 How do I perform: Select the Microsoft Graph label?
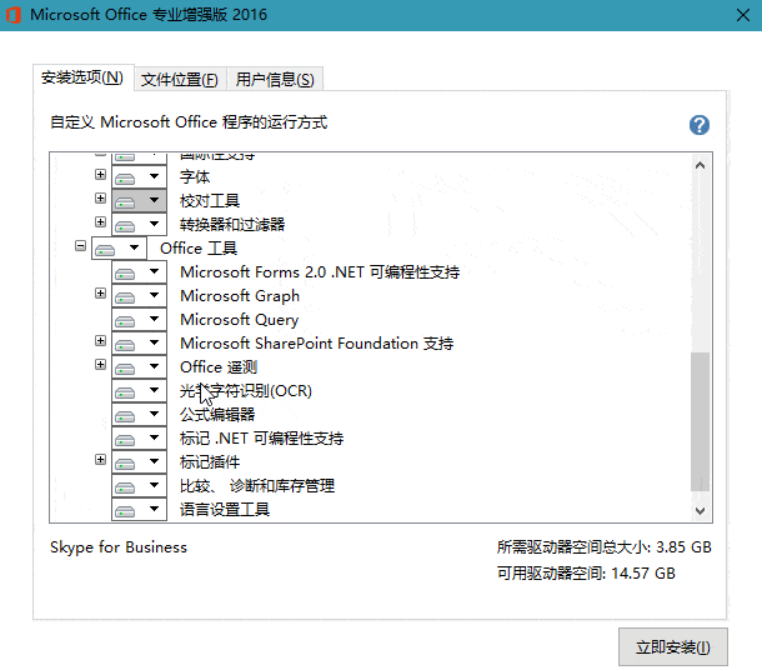pos(240,296)
